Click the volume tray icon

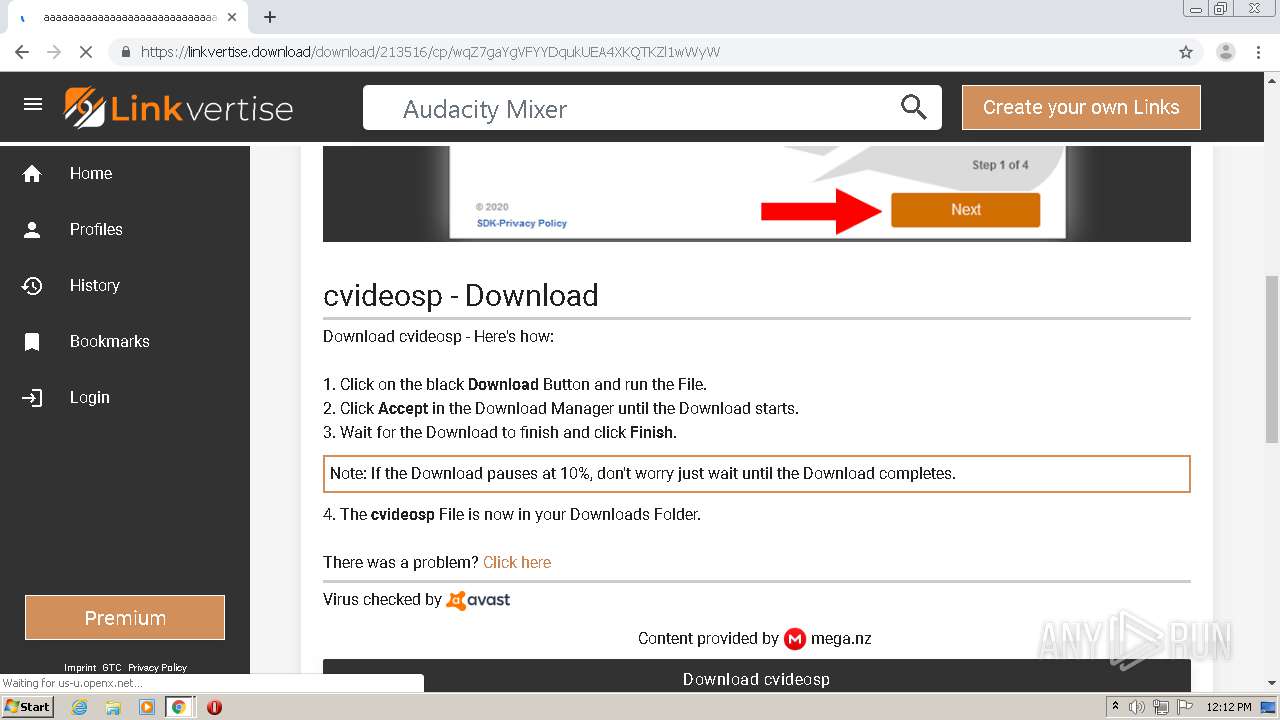click(x=1137, y=707)
